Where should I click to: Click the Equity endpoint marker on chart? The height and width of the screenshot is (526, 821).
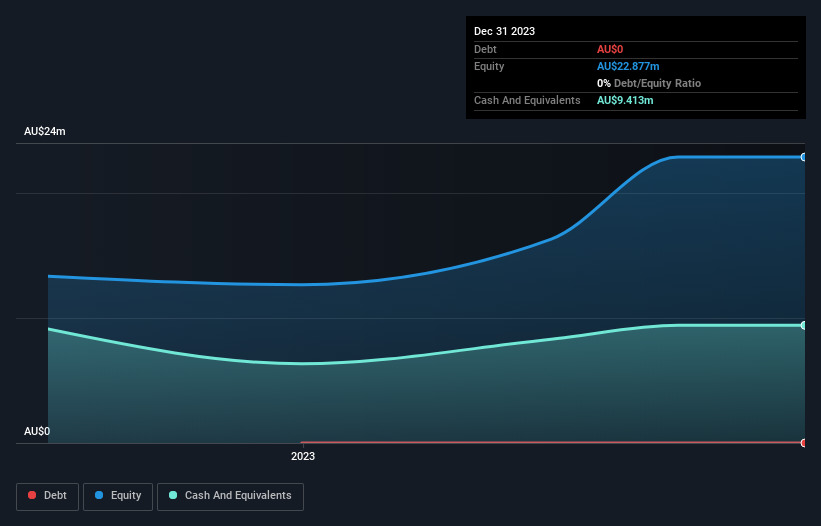click(x=804, y=157)
